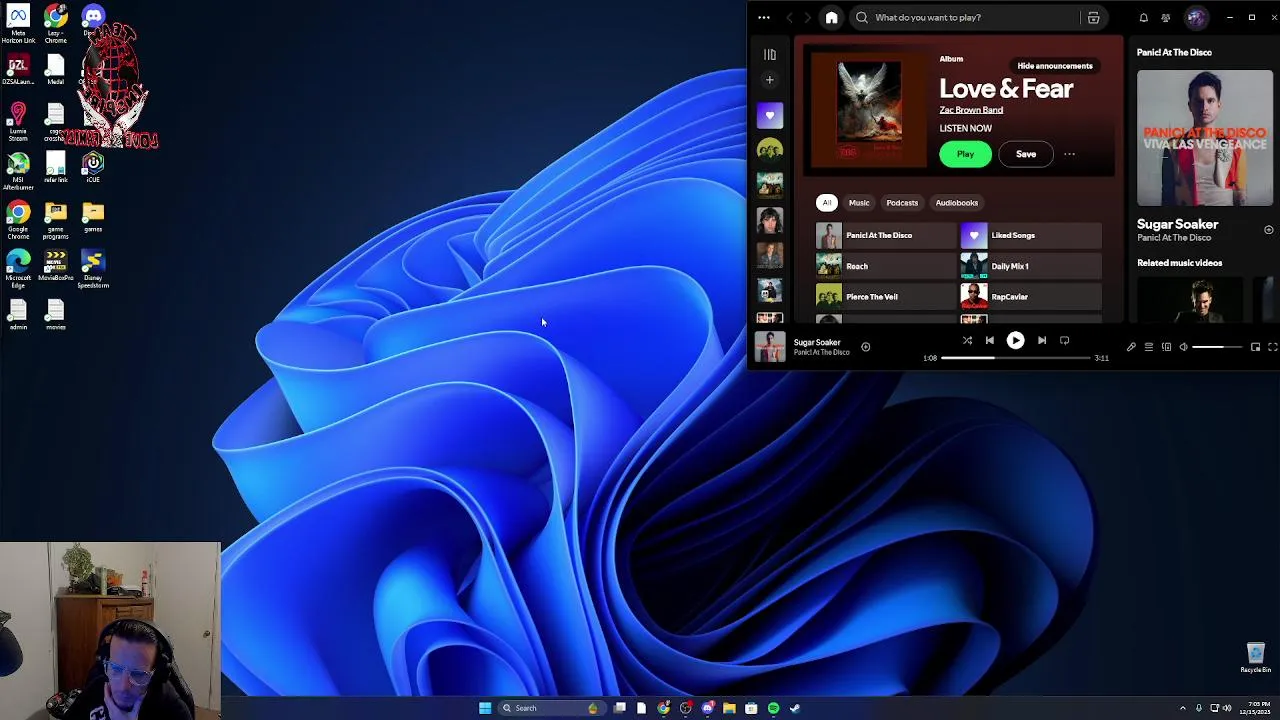The image size is (1280, 720).
Task: Expand Your Library sidebar
Action: 770,55
